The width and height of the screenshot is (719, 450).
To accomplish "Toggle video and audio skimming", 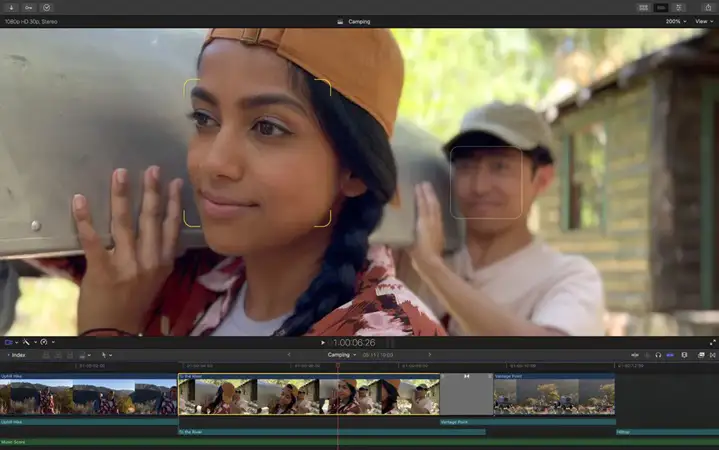I will coord(635,355).
